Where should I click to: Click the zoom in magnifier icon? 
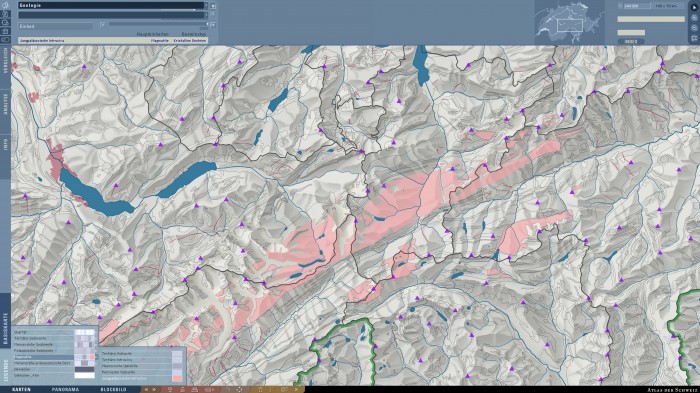[694, 18]
